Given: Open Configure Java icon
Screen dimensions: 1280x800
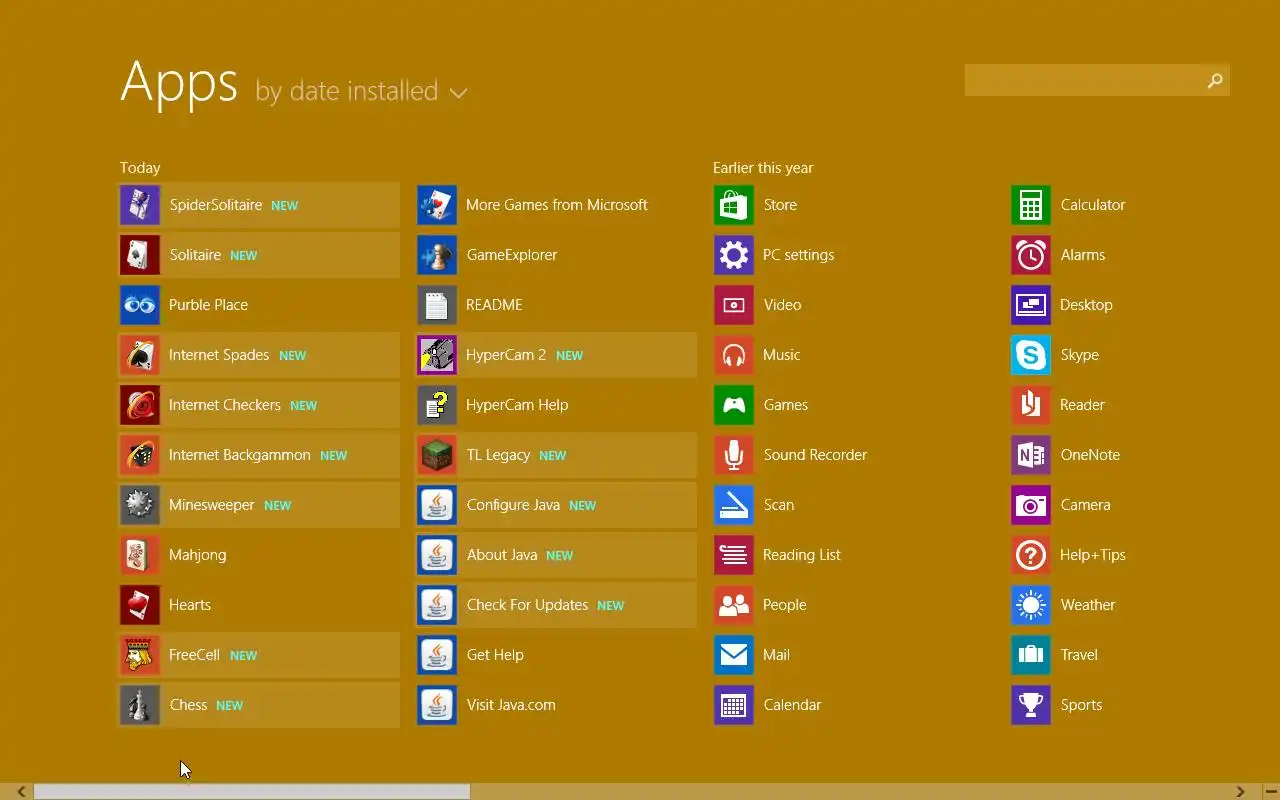Looking at the screenshot, I should coord(437,505).
